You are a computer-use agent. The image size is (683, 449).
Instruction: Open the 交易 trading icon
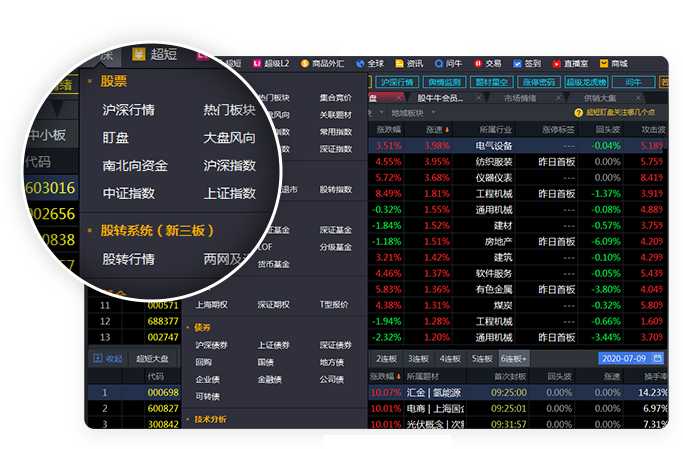[x=478, y=64]
